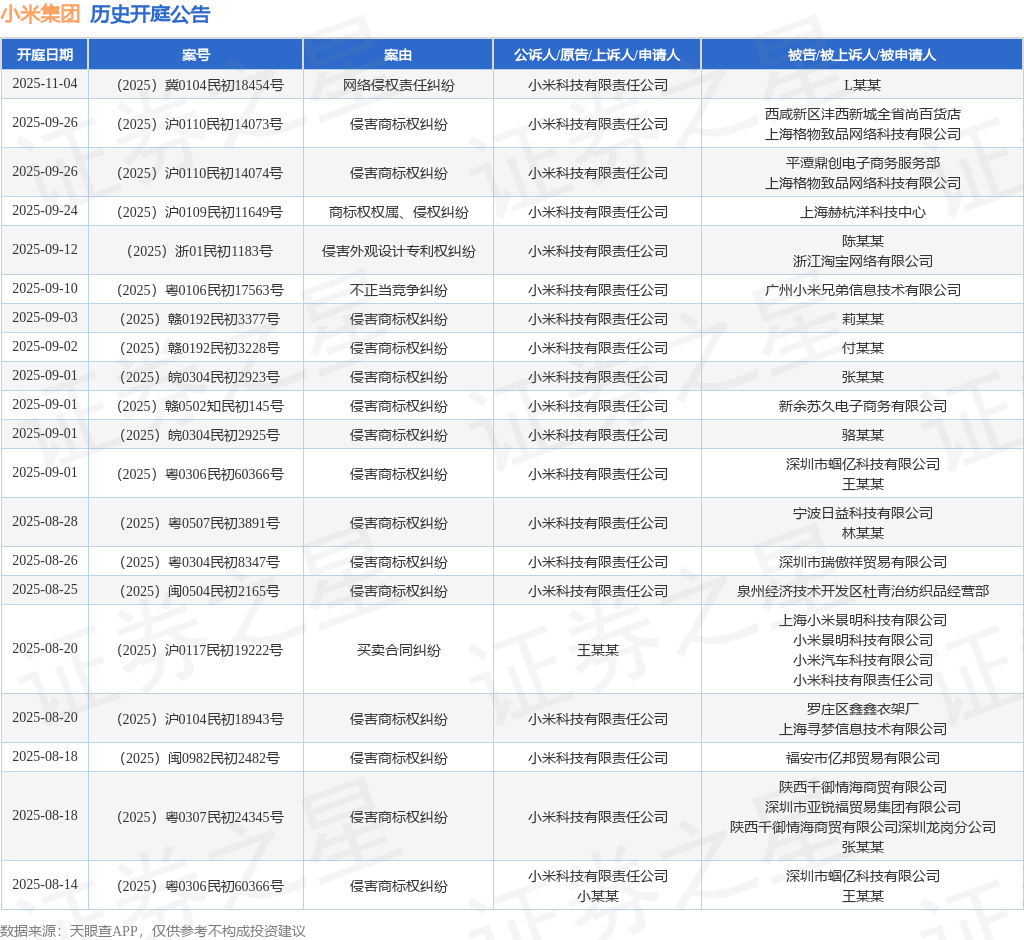Click defendant 罗庄区鑫鑫衣架厂
Screen dimensions: 1024x940
863,709
